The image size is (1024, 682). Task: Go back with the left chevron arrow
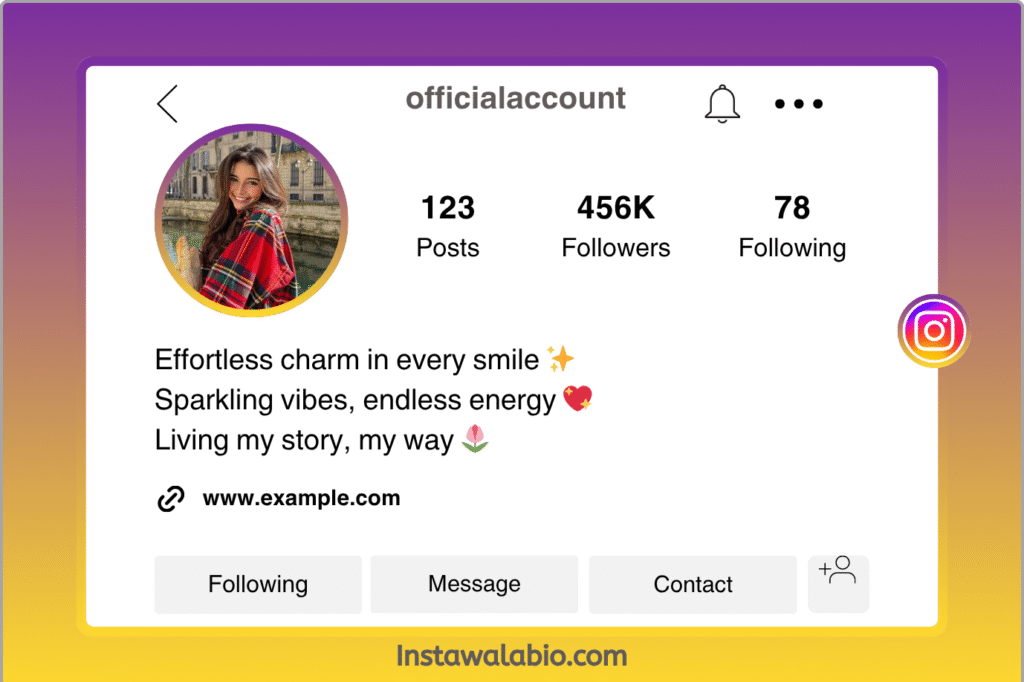[167, 104]
